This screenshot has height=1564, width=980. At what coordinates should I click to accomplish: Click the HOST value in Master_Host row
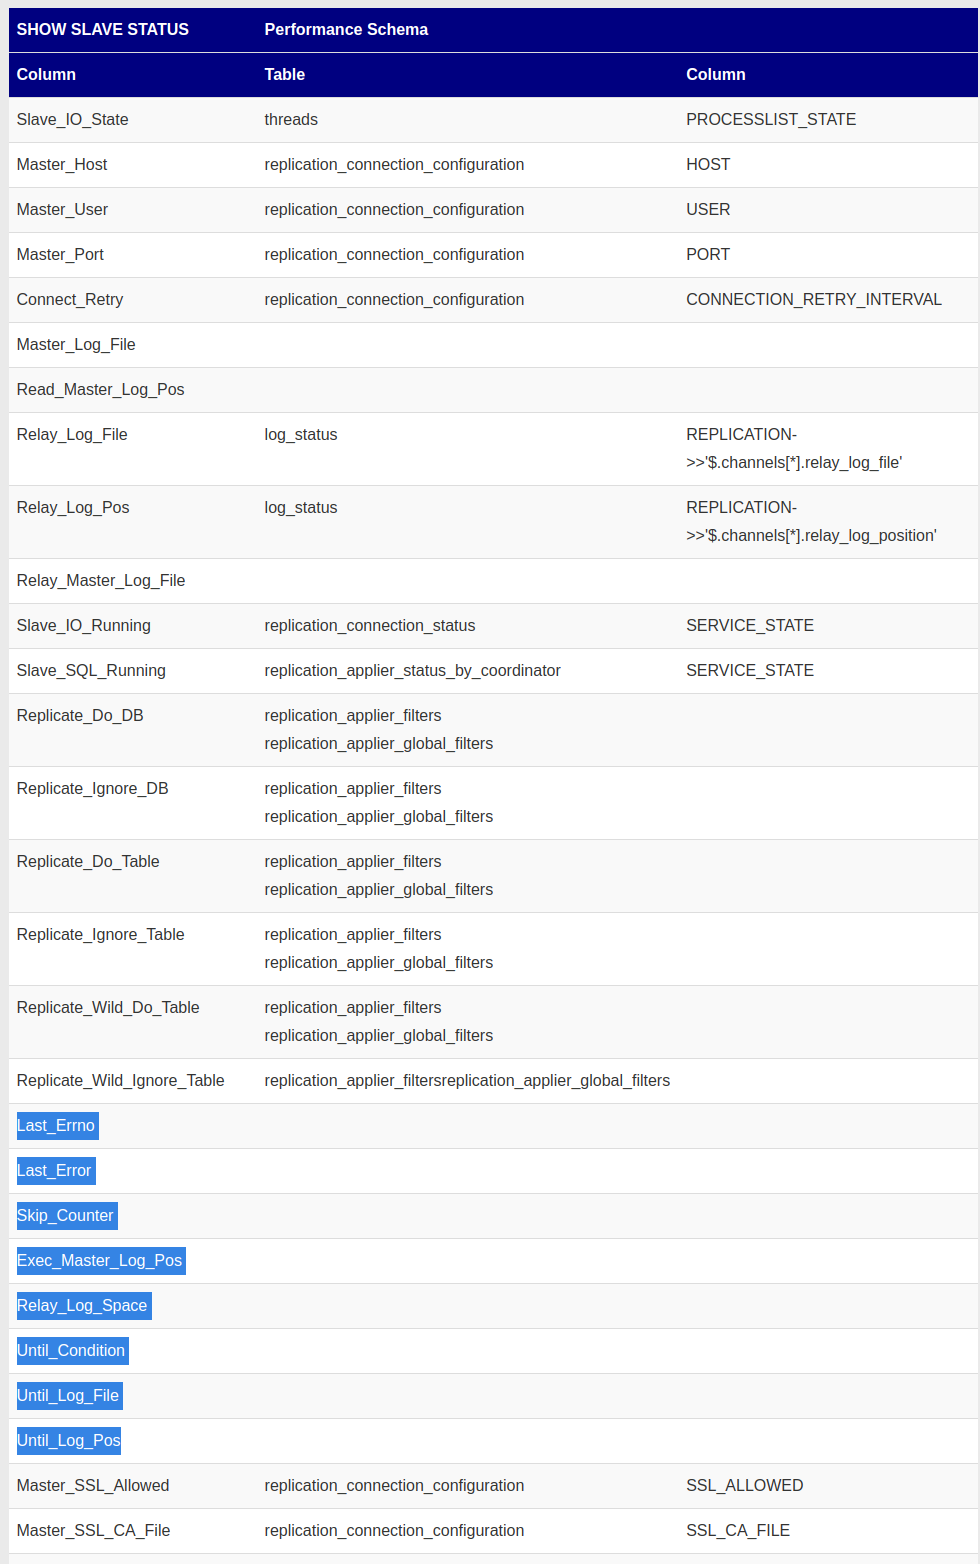pos(708,165)
